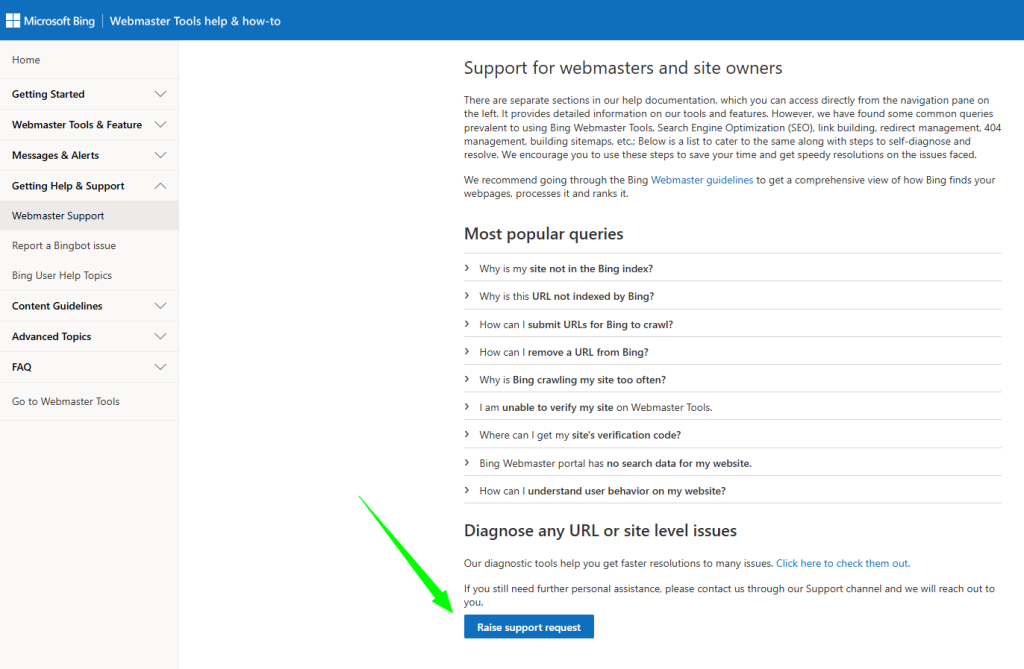The height and width of the screenshot is (669, 1024).
Task: Expand 'Why is my site not in the Bing index?'
Action: tap(566, 269)
